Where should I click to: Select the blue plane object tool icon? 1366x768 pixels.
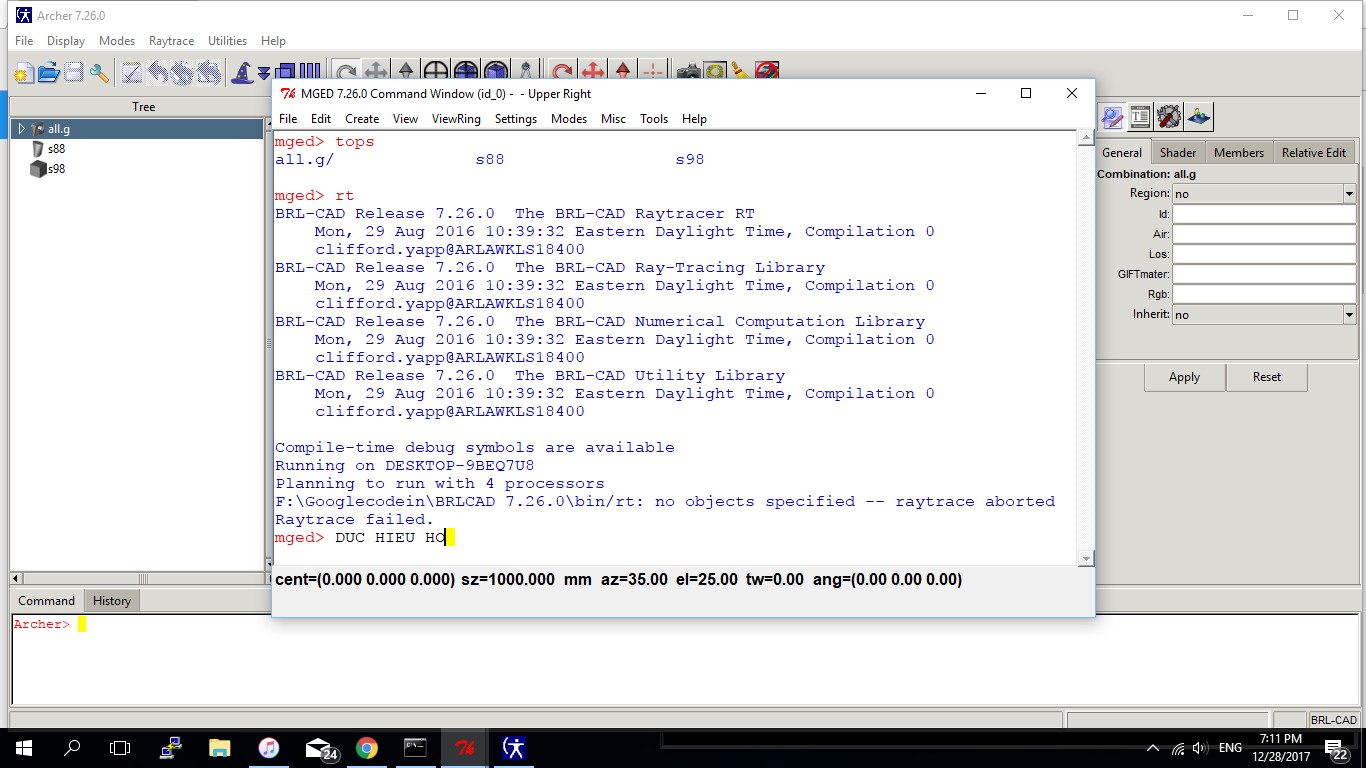[1198, 117]
